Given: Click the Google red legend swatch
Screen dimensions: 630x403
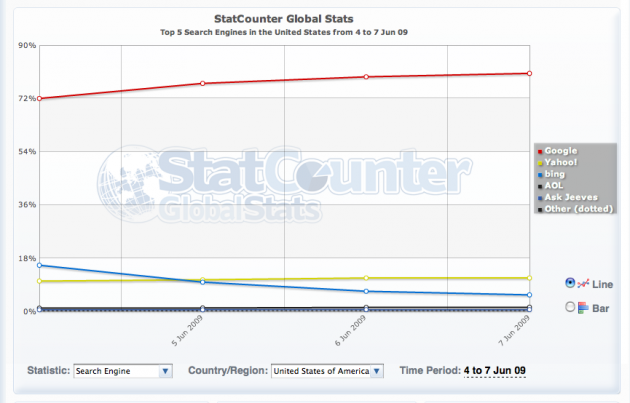Looking at the screenshot, I should [540, 151].
